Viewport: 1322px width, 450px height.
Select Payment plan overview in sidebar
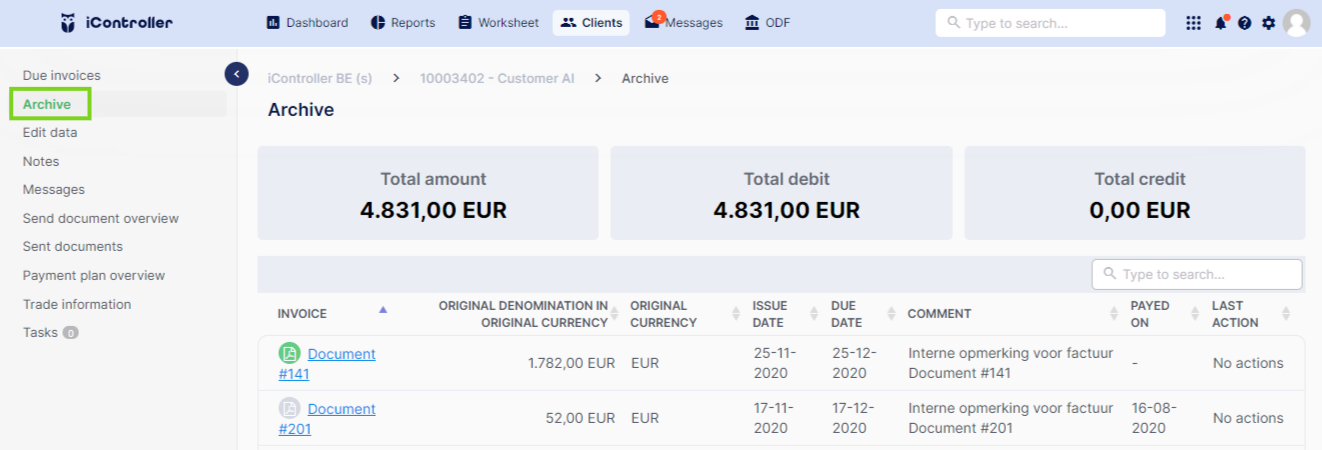click(x=94, y=275)
